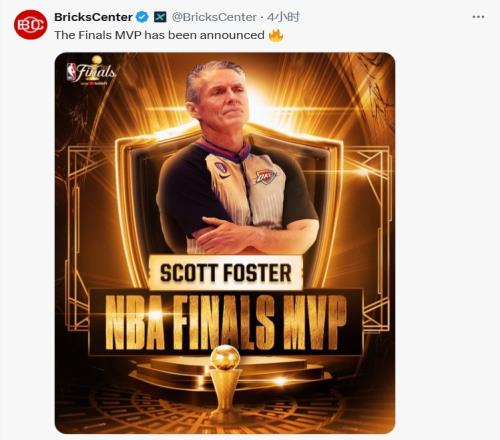Click the square affiliate badge beside checkmark
Screen dimensions: 500x440
[x=160, y=17]
